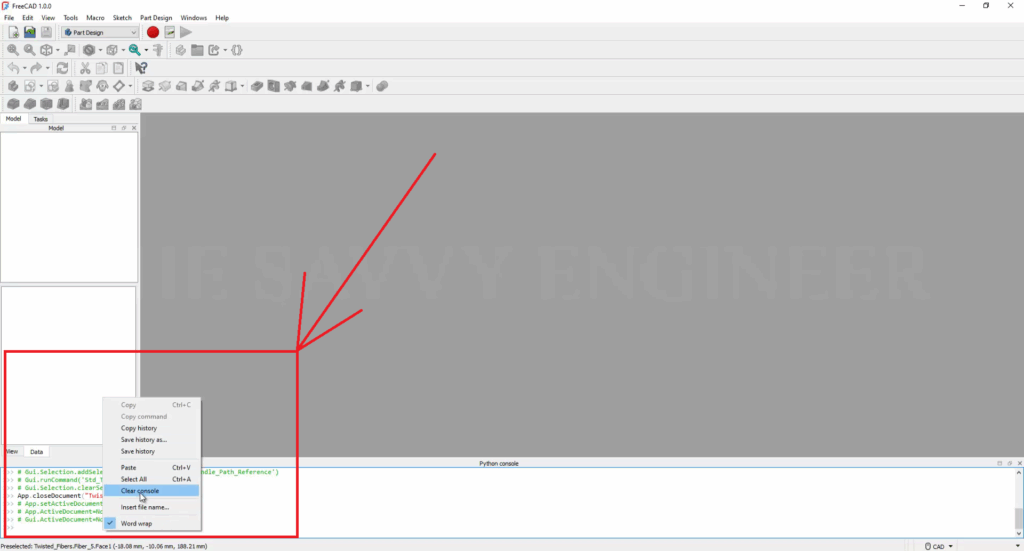Click the Create group folder icon

(197, 50)
